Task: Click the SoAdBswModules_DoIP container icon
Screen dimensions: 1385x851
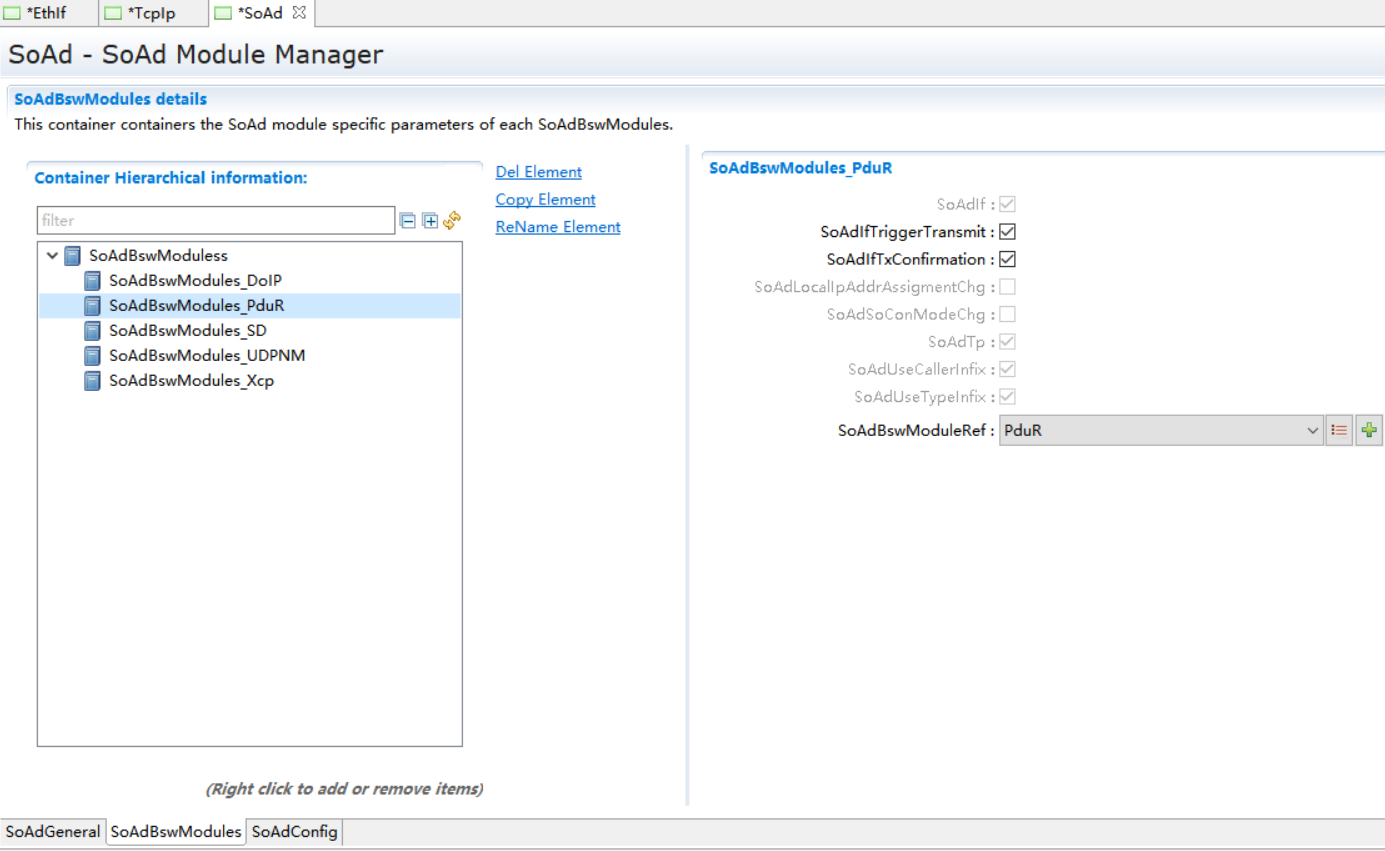Action: click(92, 281)
